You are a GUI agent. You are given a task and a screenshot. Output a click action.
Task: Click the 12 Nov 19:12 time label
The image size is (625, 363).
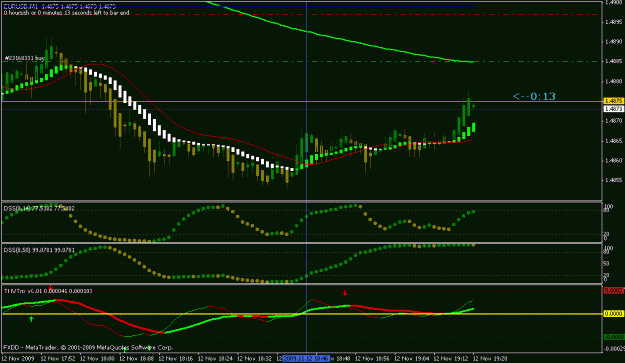click(451, 359)
